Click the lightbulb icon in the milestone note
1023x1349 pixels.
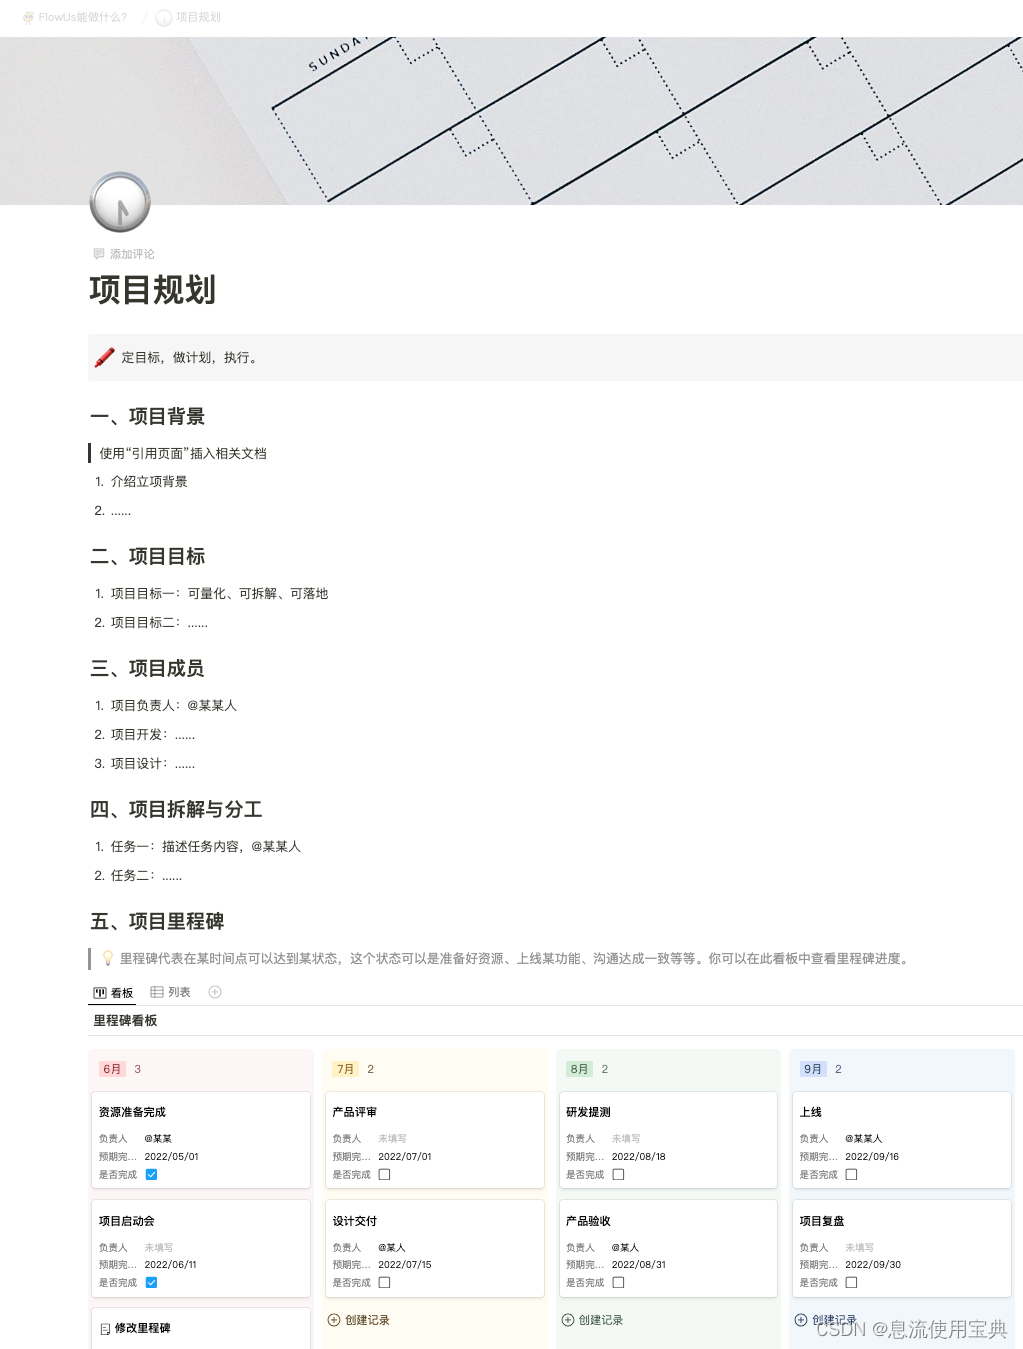tap(107, 958)
